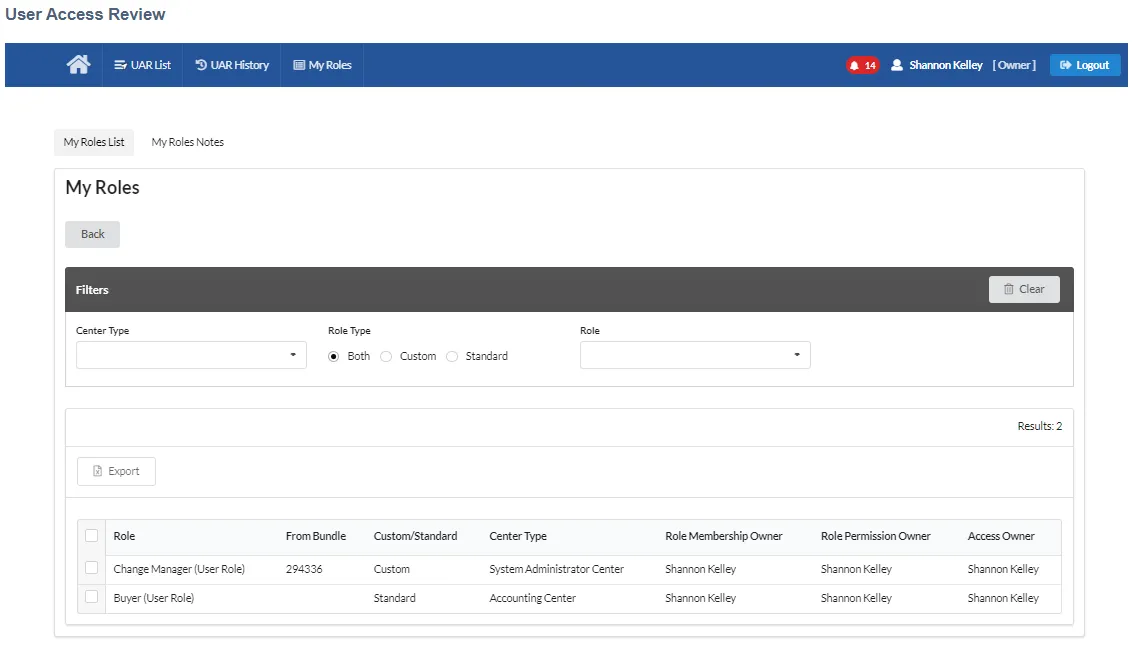
Task: Check the Buyer row checkbox
Action: click(91, 597)
